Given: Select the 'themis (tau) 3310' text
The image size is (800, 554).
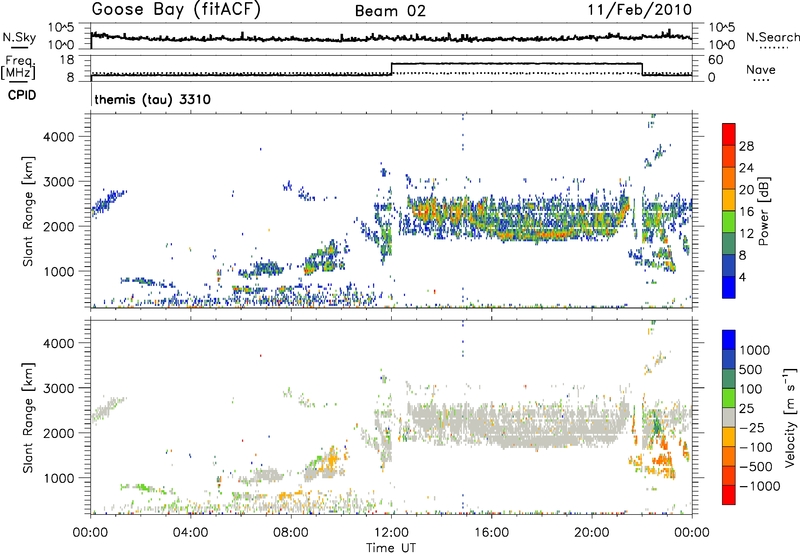Looking at the screenshot, I should tap(153, 99).
